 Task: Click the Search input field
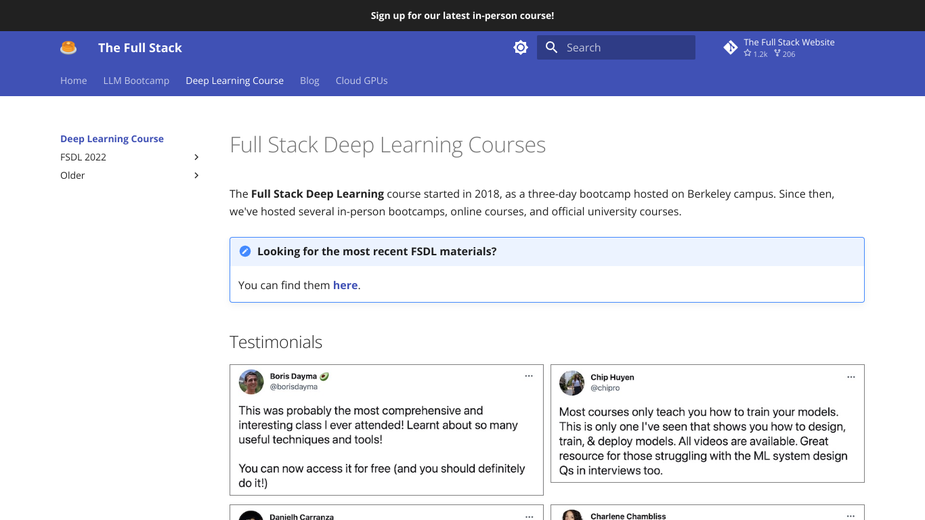coord(616,47)
